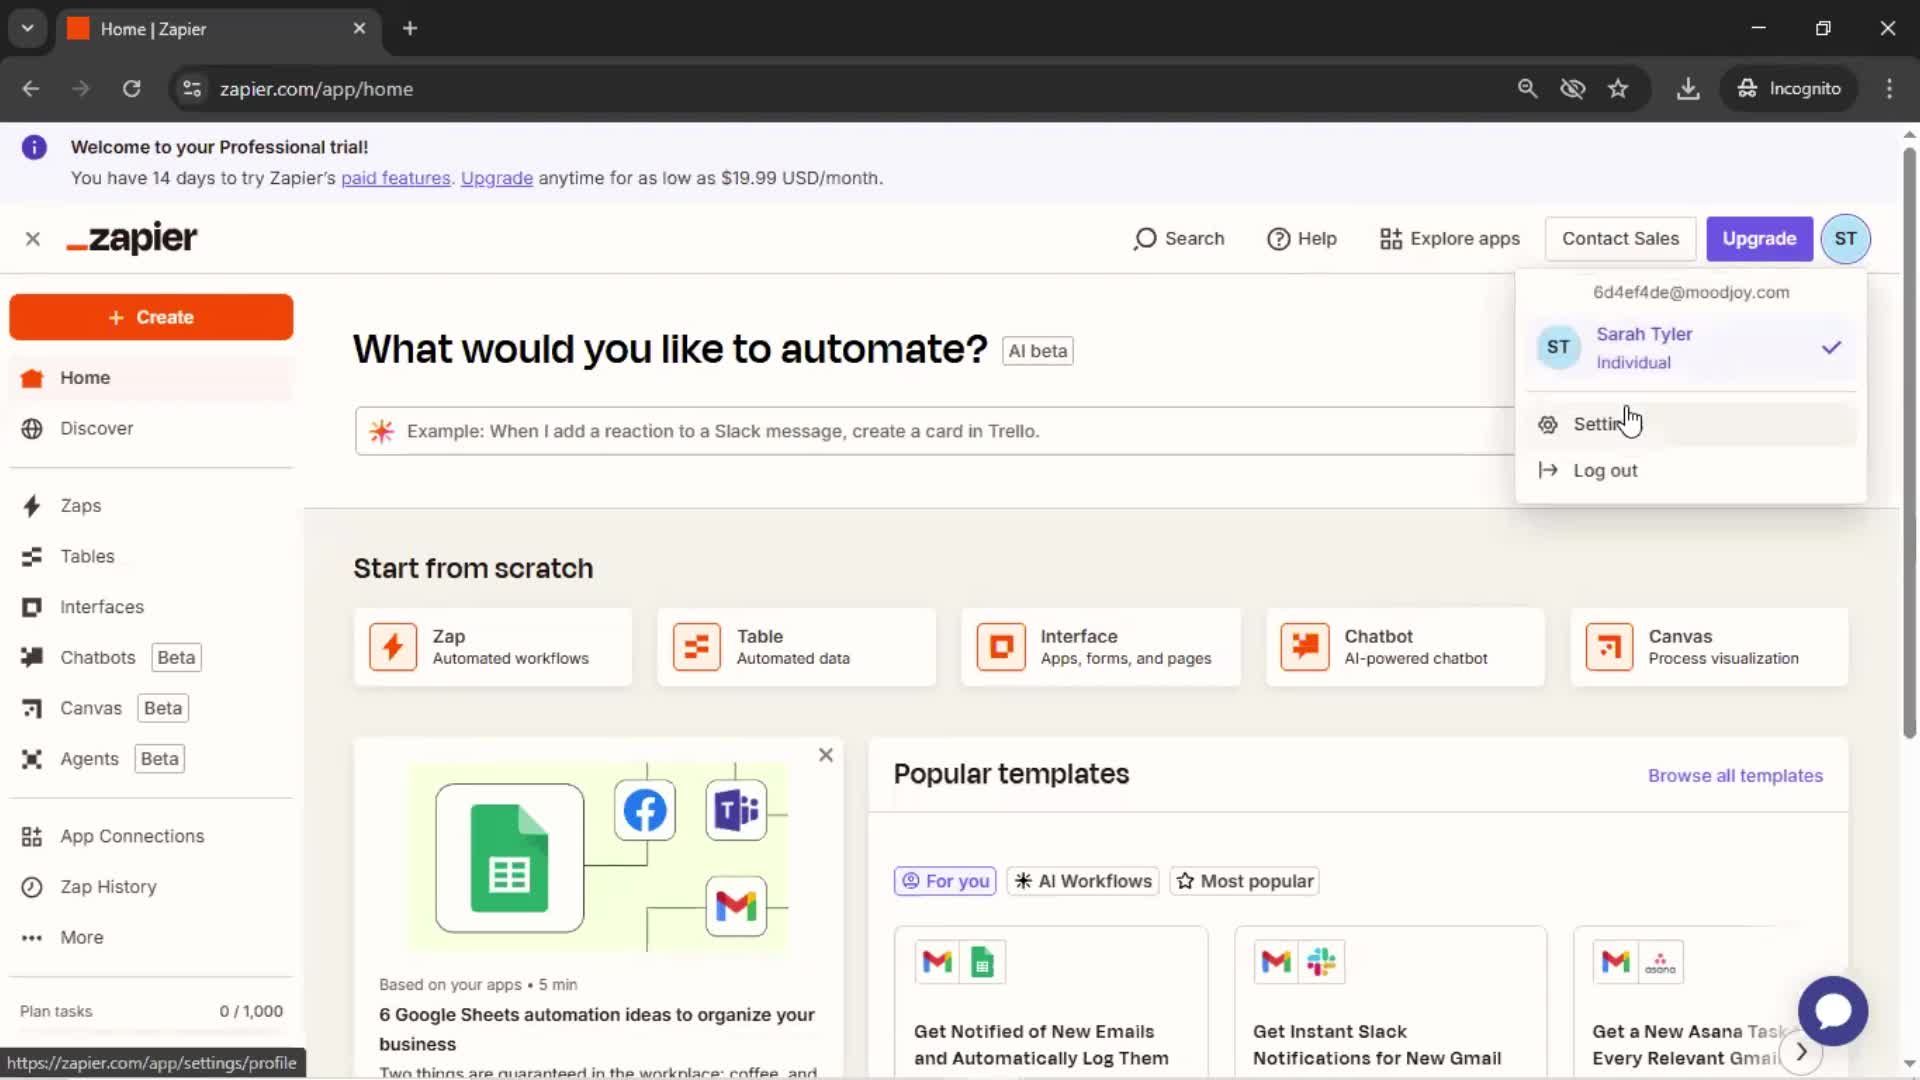The height and width of the screenshot is (1080, 1920).
Task: Click the browser zoom icon
Action: tap(1527, 89)
